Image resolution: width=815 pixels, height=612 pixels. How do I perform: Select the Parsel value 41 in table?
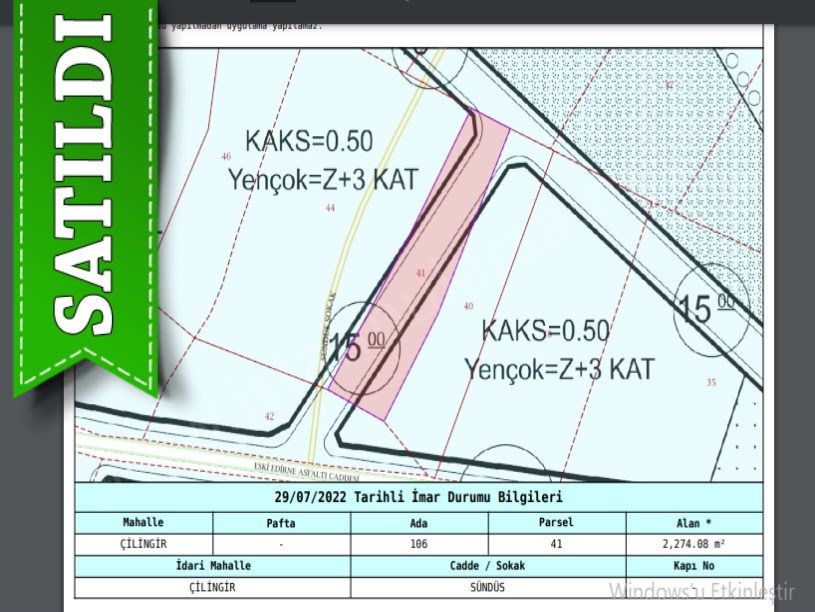click(556, 544)
